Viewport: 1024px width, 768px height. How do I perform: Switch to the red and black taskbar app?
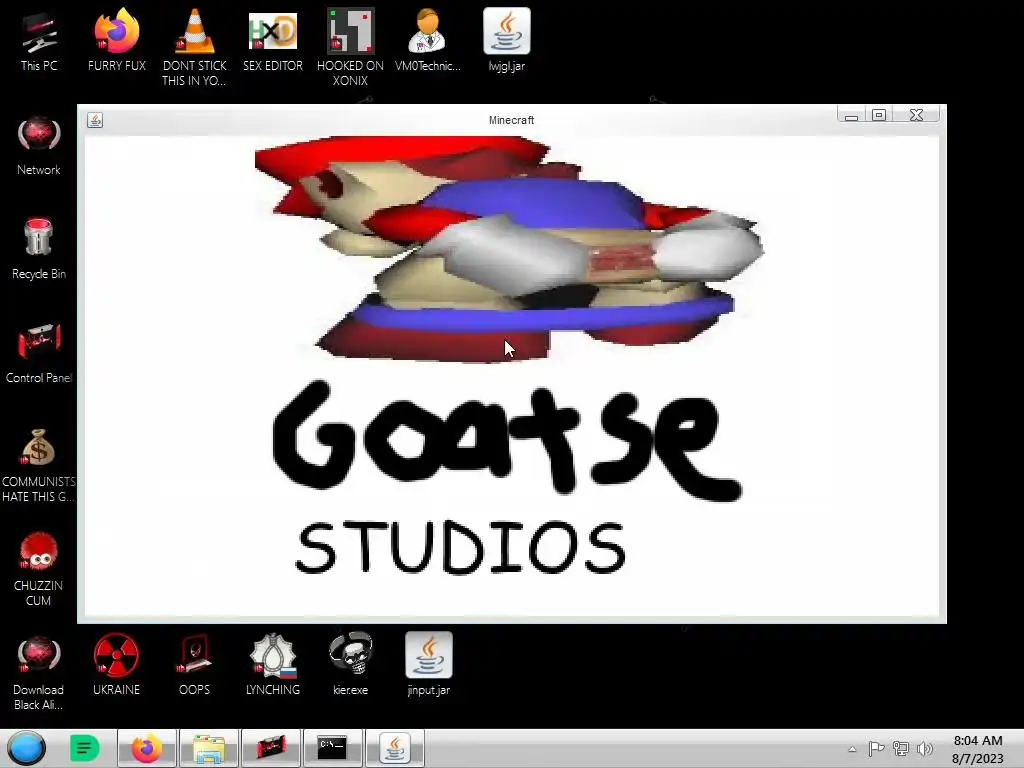point(271,748)
